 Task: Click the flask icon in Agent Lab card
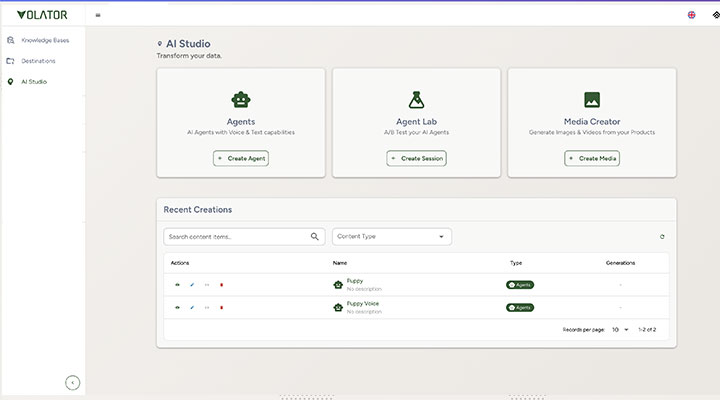[416, 100]
